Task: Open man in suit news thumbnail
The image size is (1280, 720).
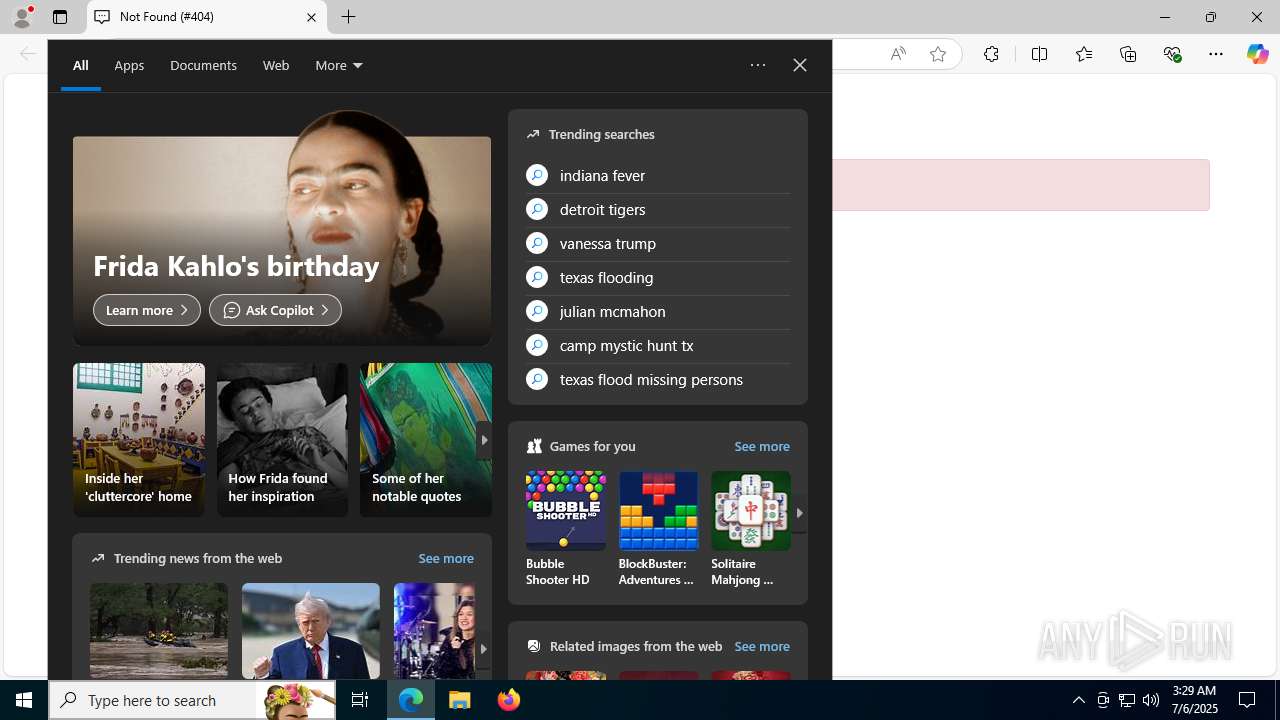Action: [311, 631]
